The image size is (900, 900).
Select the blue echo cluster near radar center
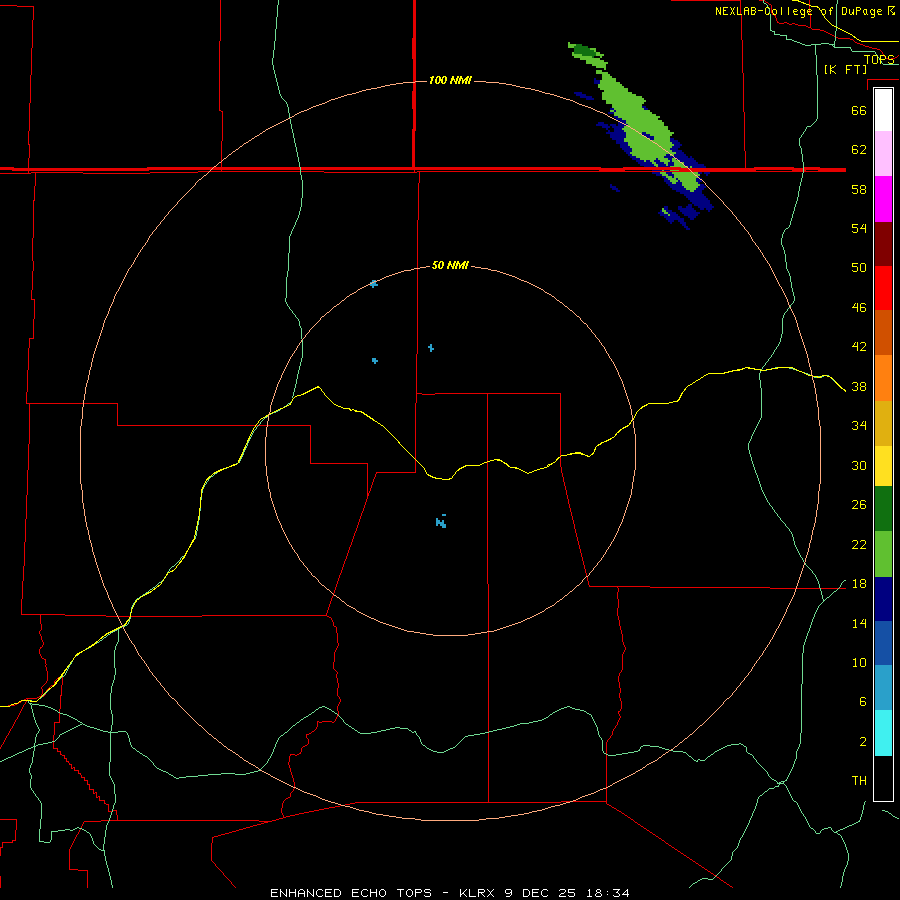pyautogui.click(x=441, y=522)
